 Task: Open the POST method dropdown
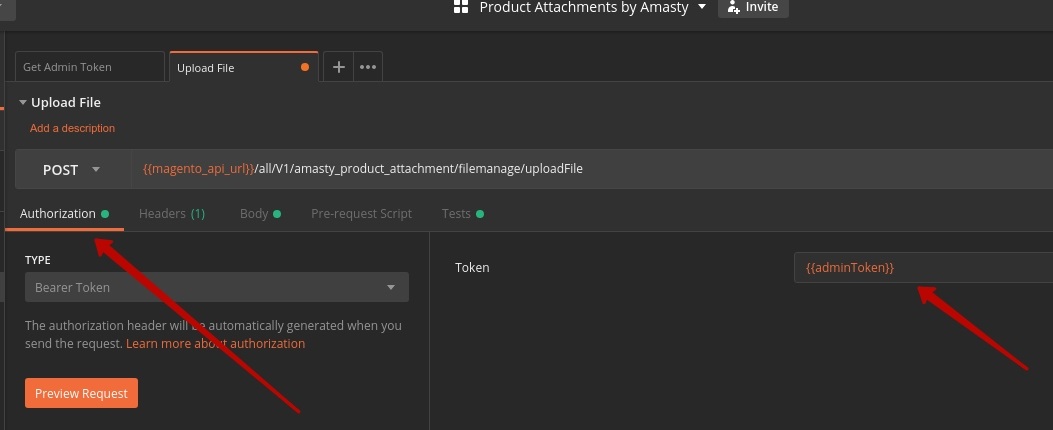pos(72,170)
